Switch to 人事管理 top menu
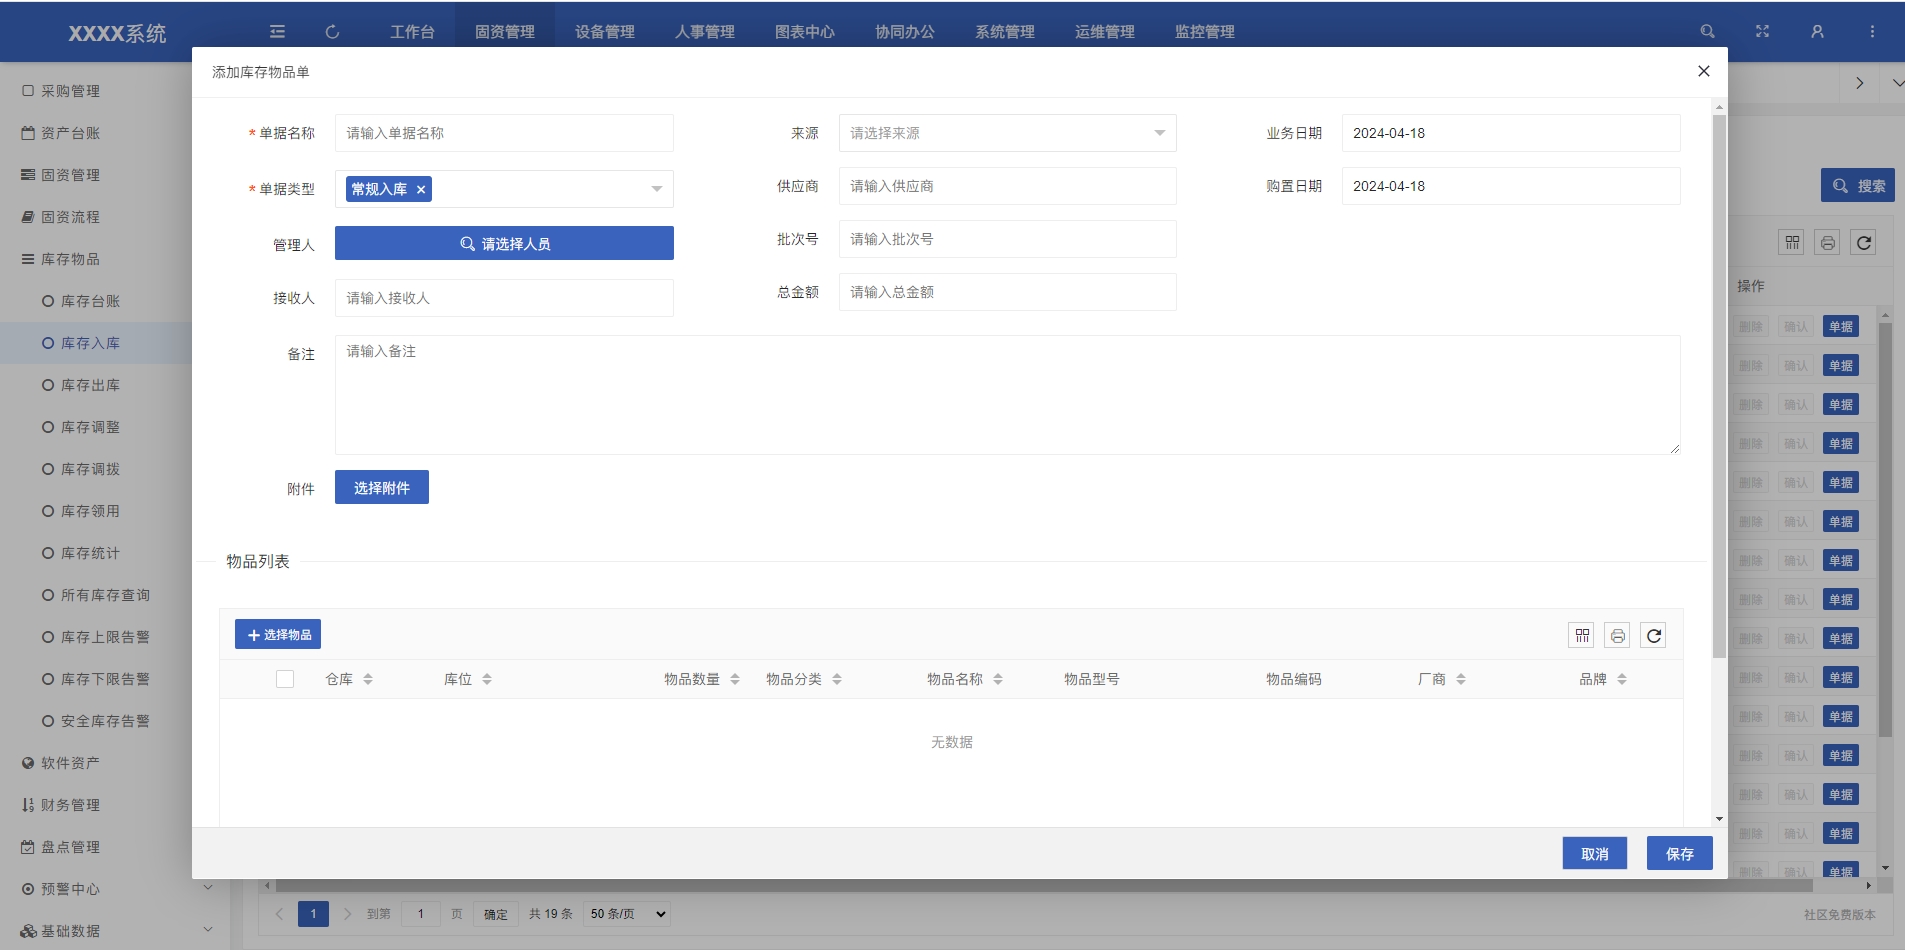 (705, 32)
